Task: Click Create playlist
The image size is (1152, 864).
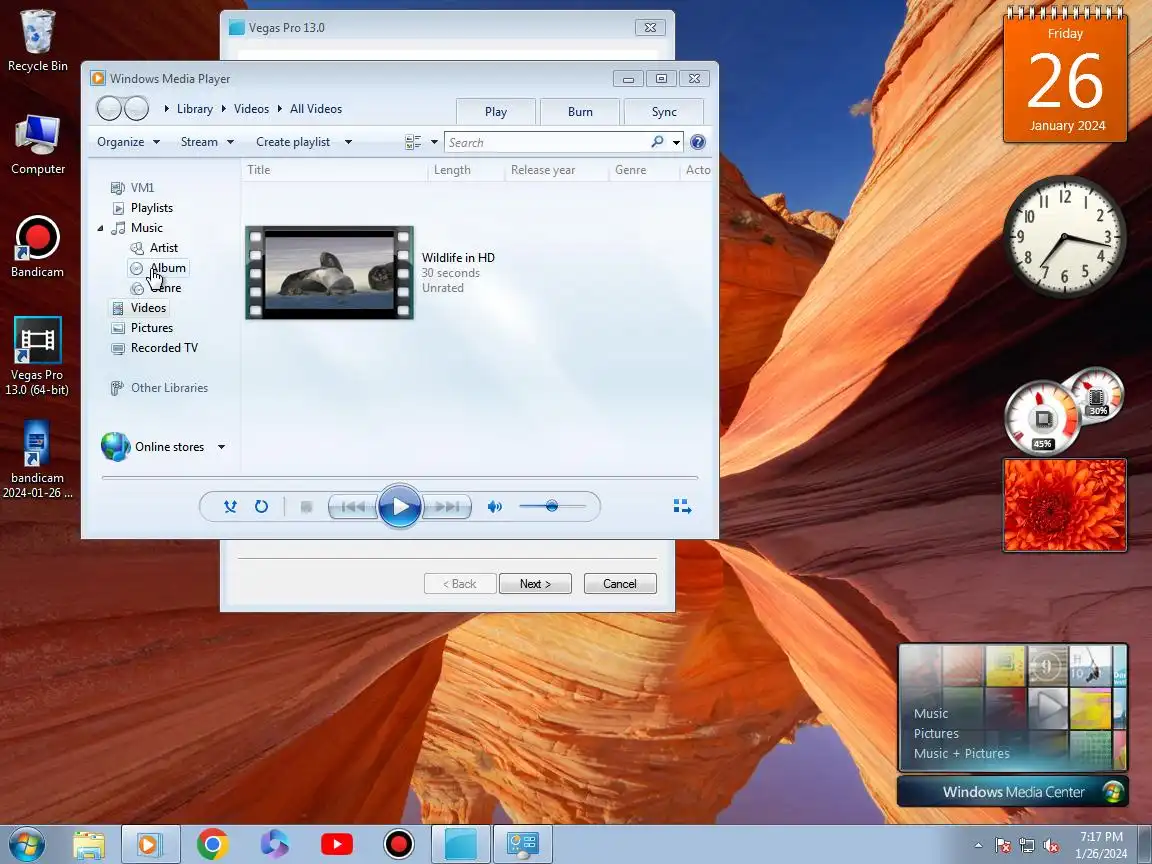Action: click(x=292, y=142)
